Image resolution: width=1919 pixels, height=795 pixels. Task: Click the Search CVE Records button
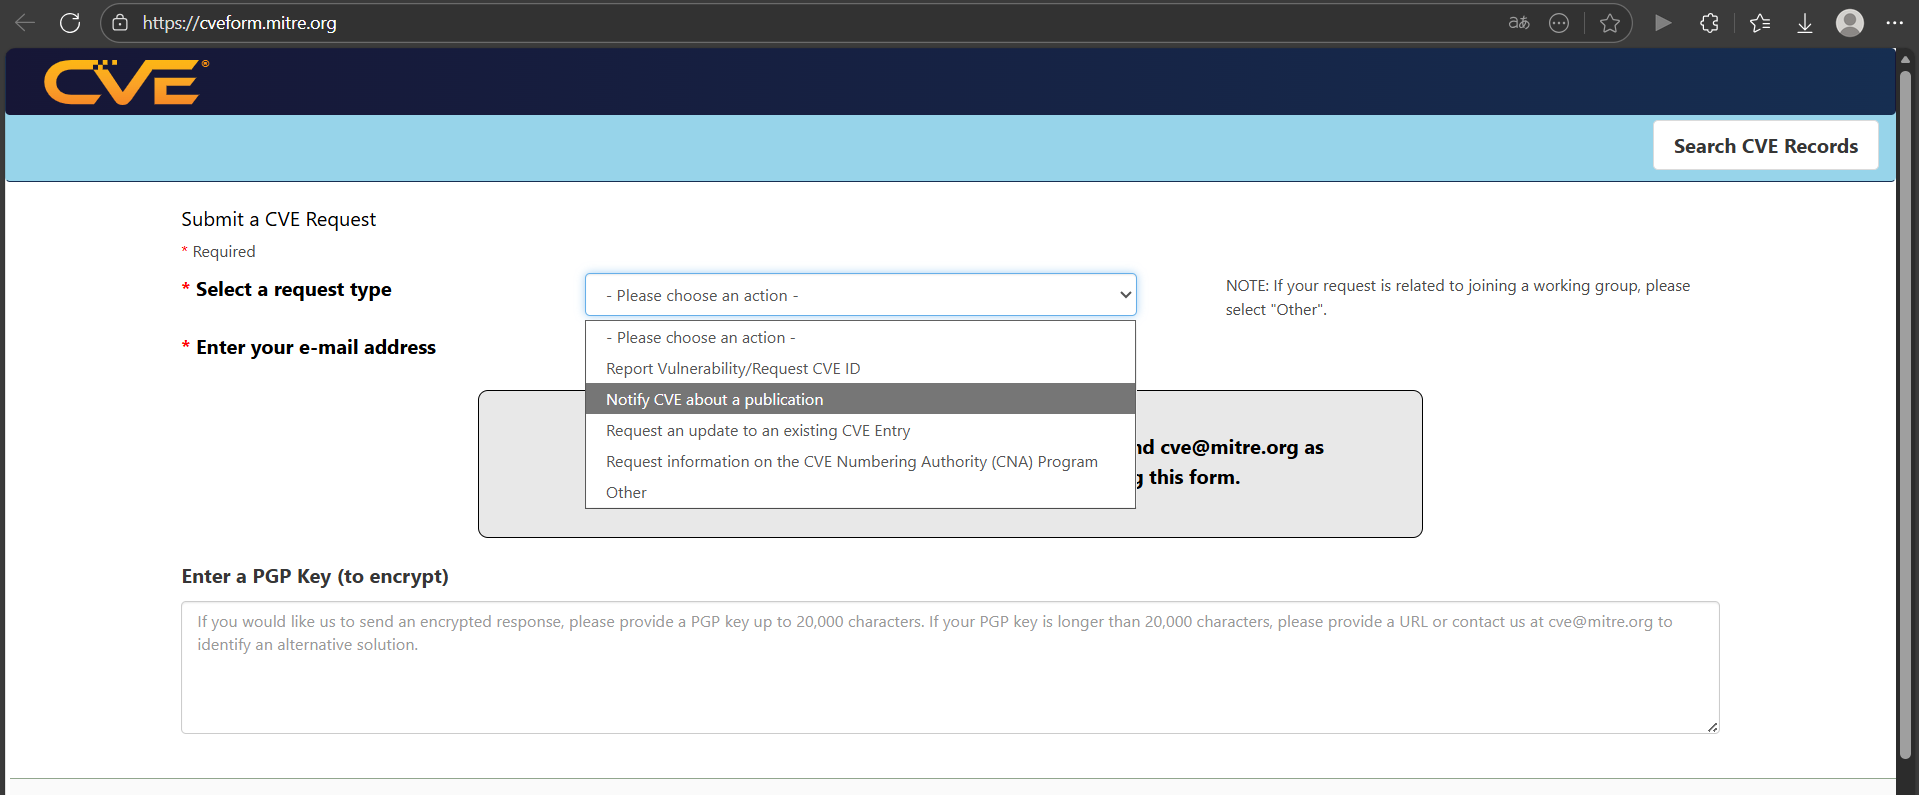[x=1765, y=146]
